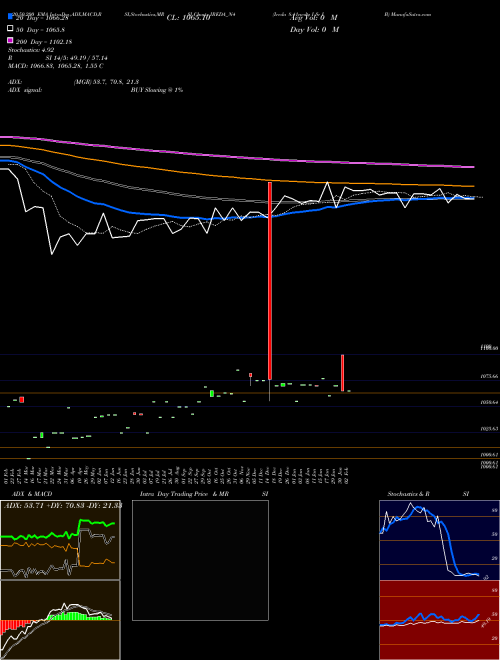Open the red RSI chart panel
Image resolution: width=500 pixels, height=660 pixels.
pos(439,620)
